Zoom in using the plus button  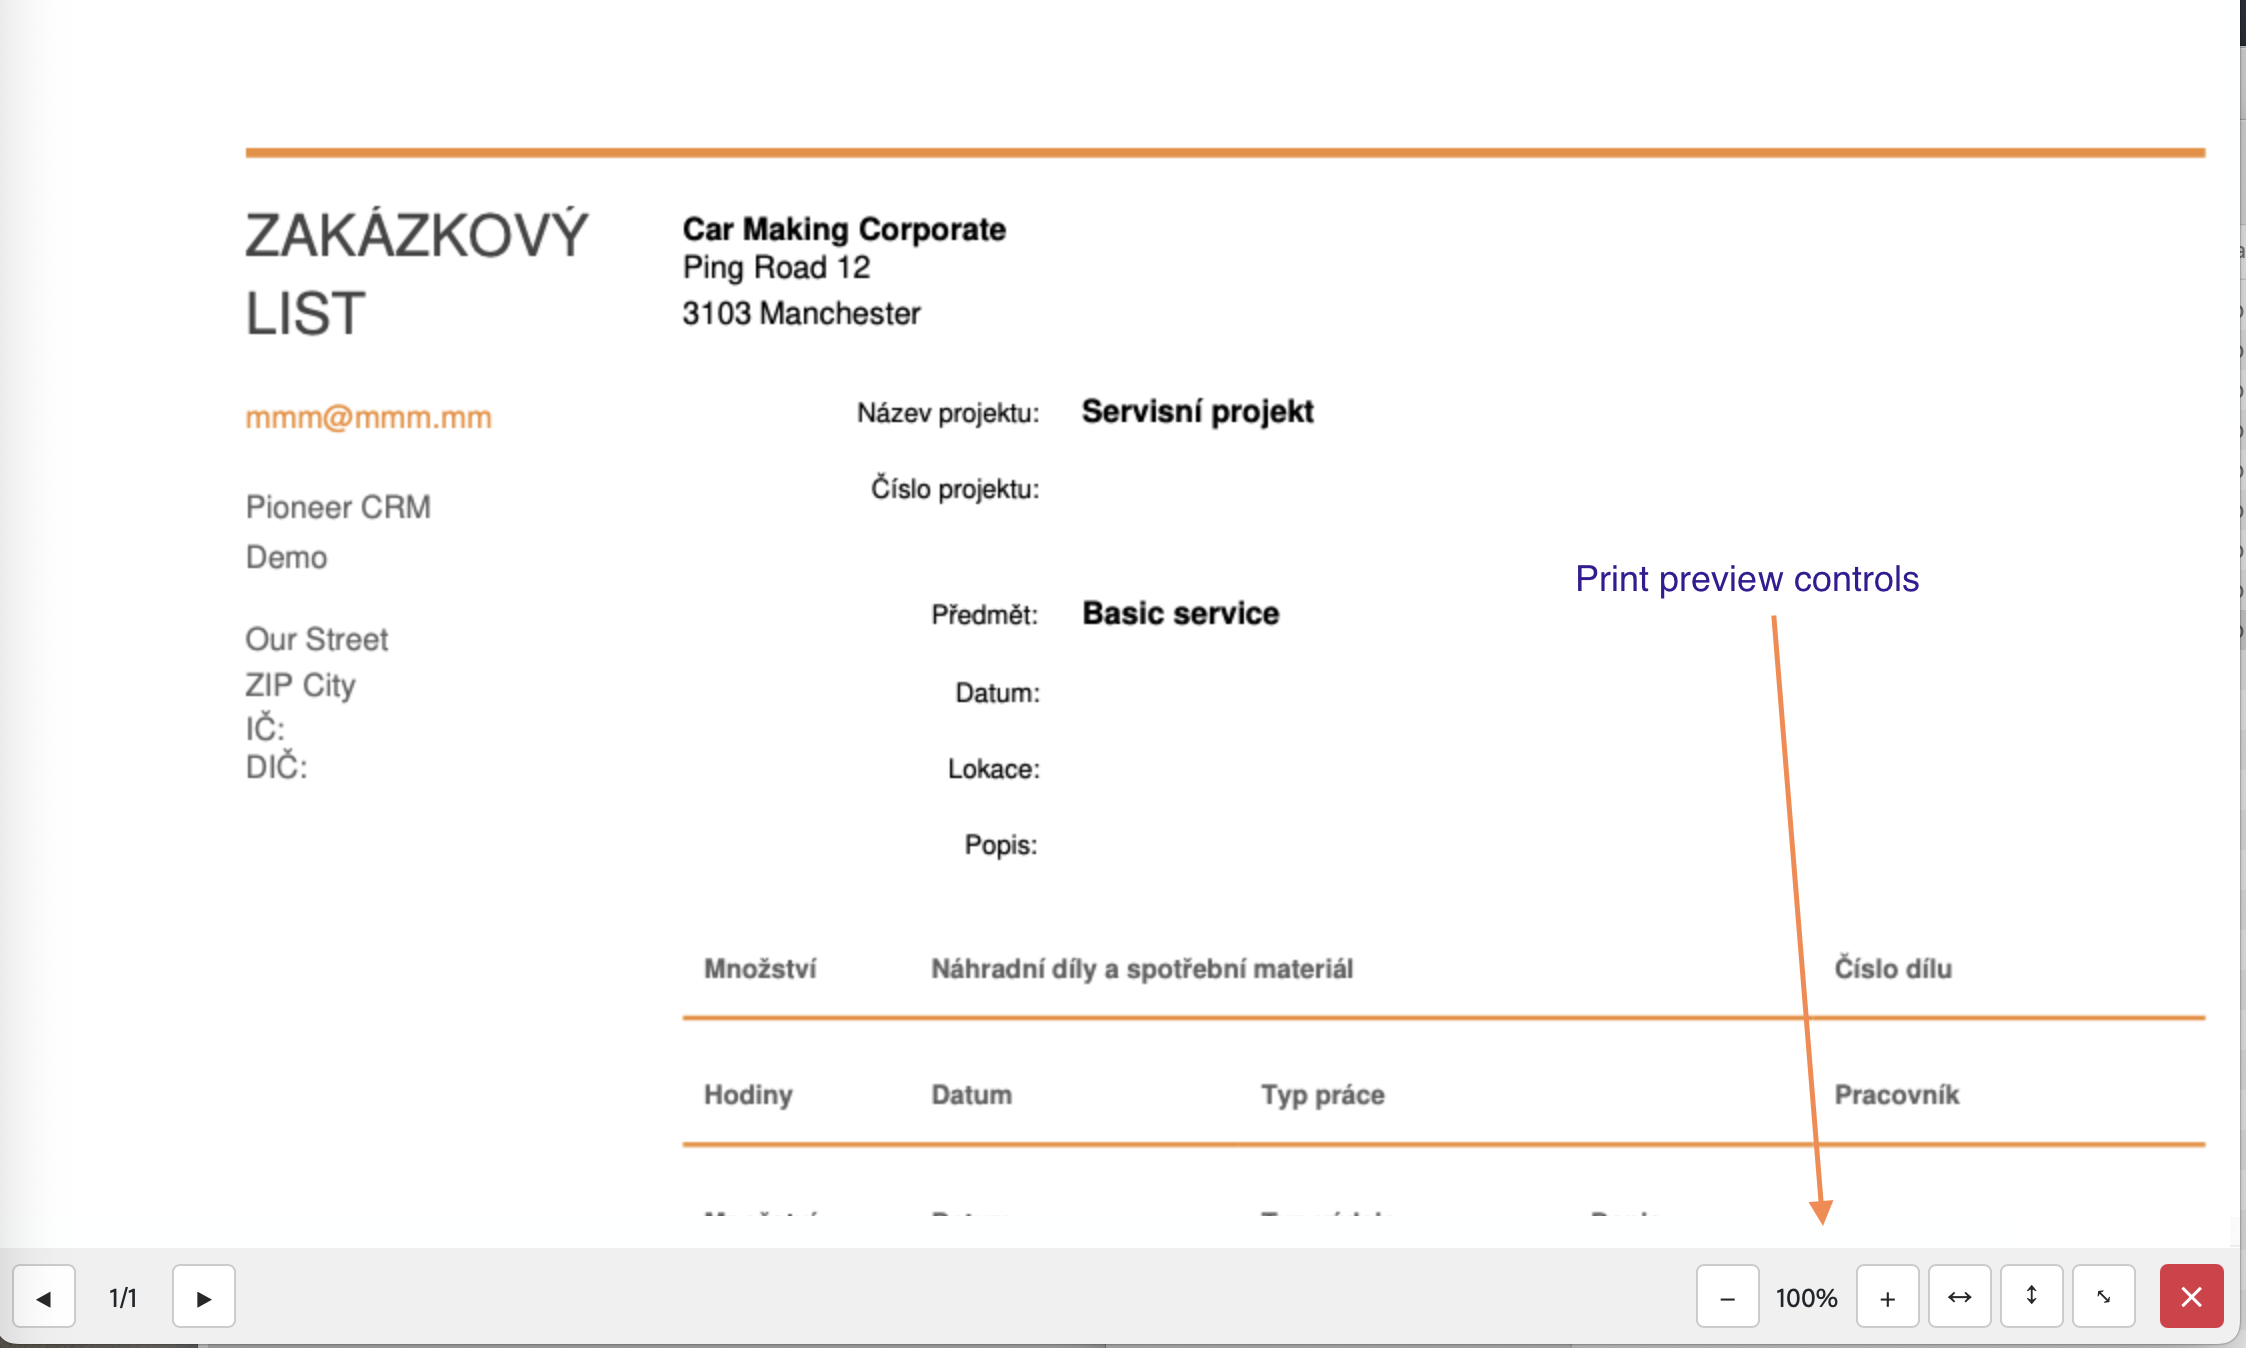click(x=1887, y=1297)
